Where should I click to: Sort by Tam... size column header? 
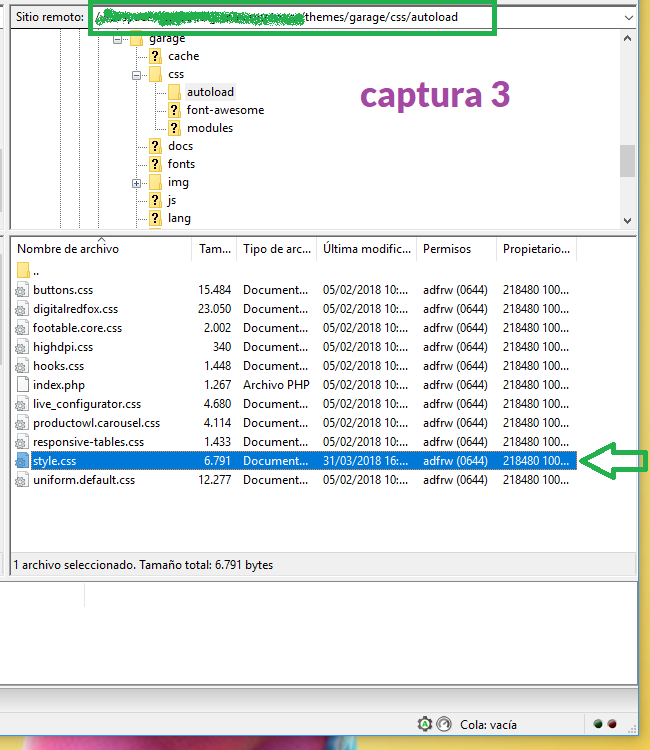(x=214, y=249)
